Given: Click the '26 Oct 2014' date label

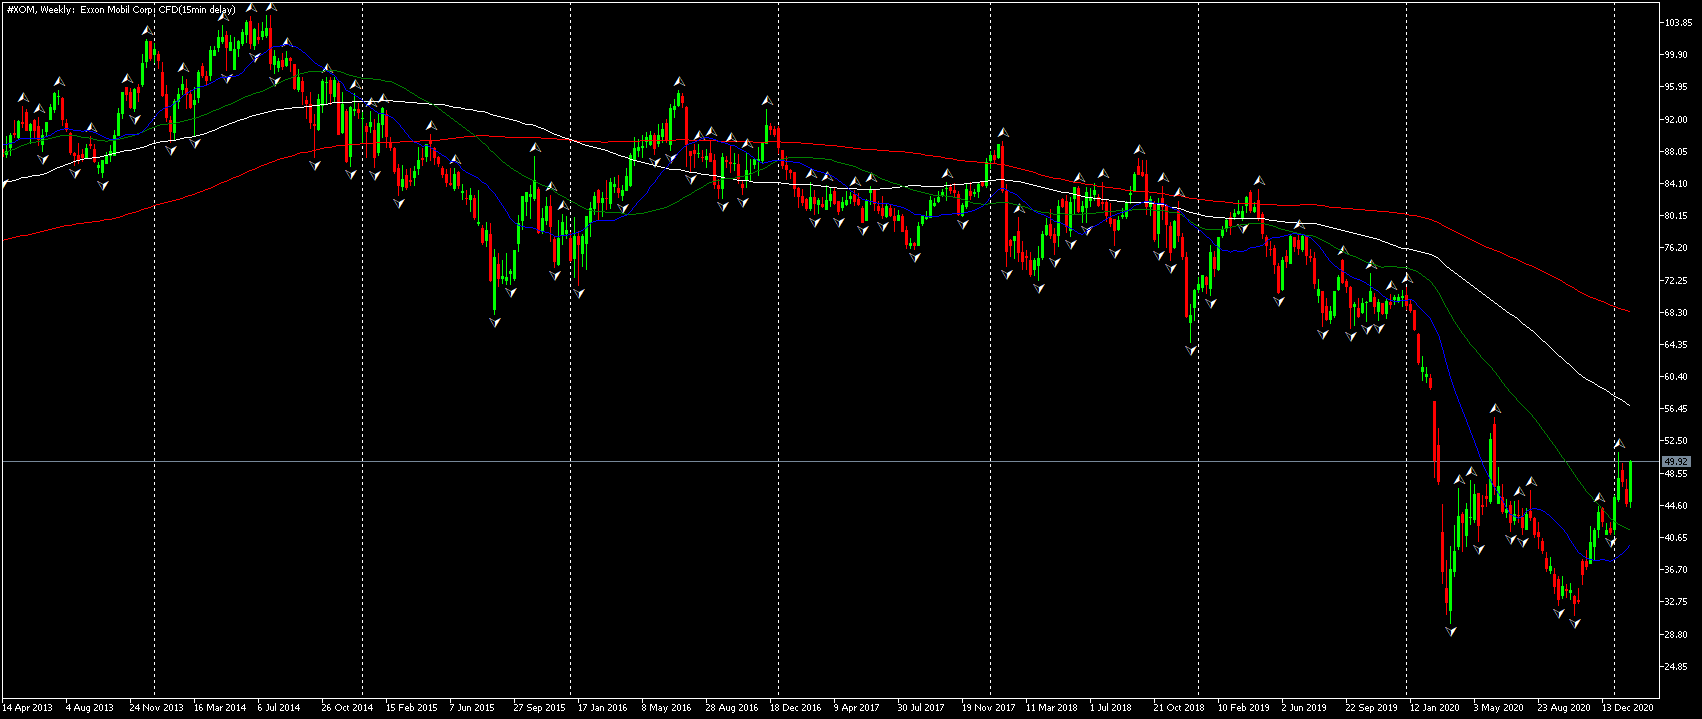Looking at the screenshot, I should (x=347, y=708).
